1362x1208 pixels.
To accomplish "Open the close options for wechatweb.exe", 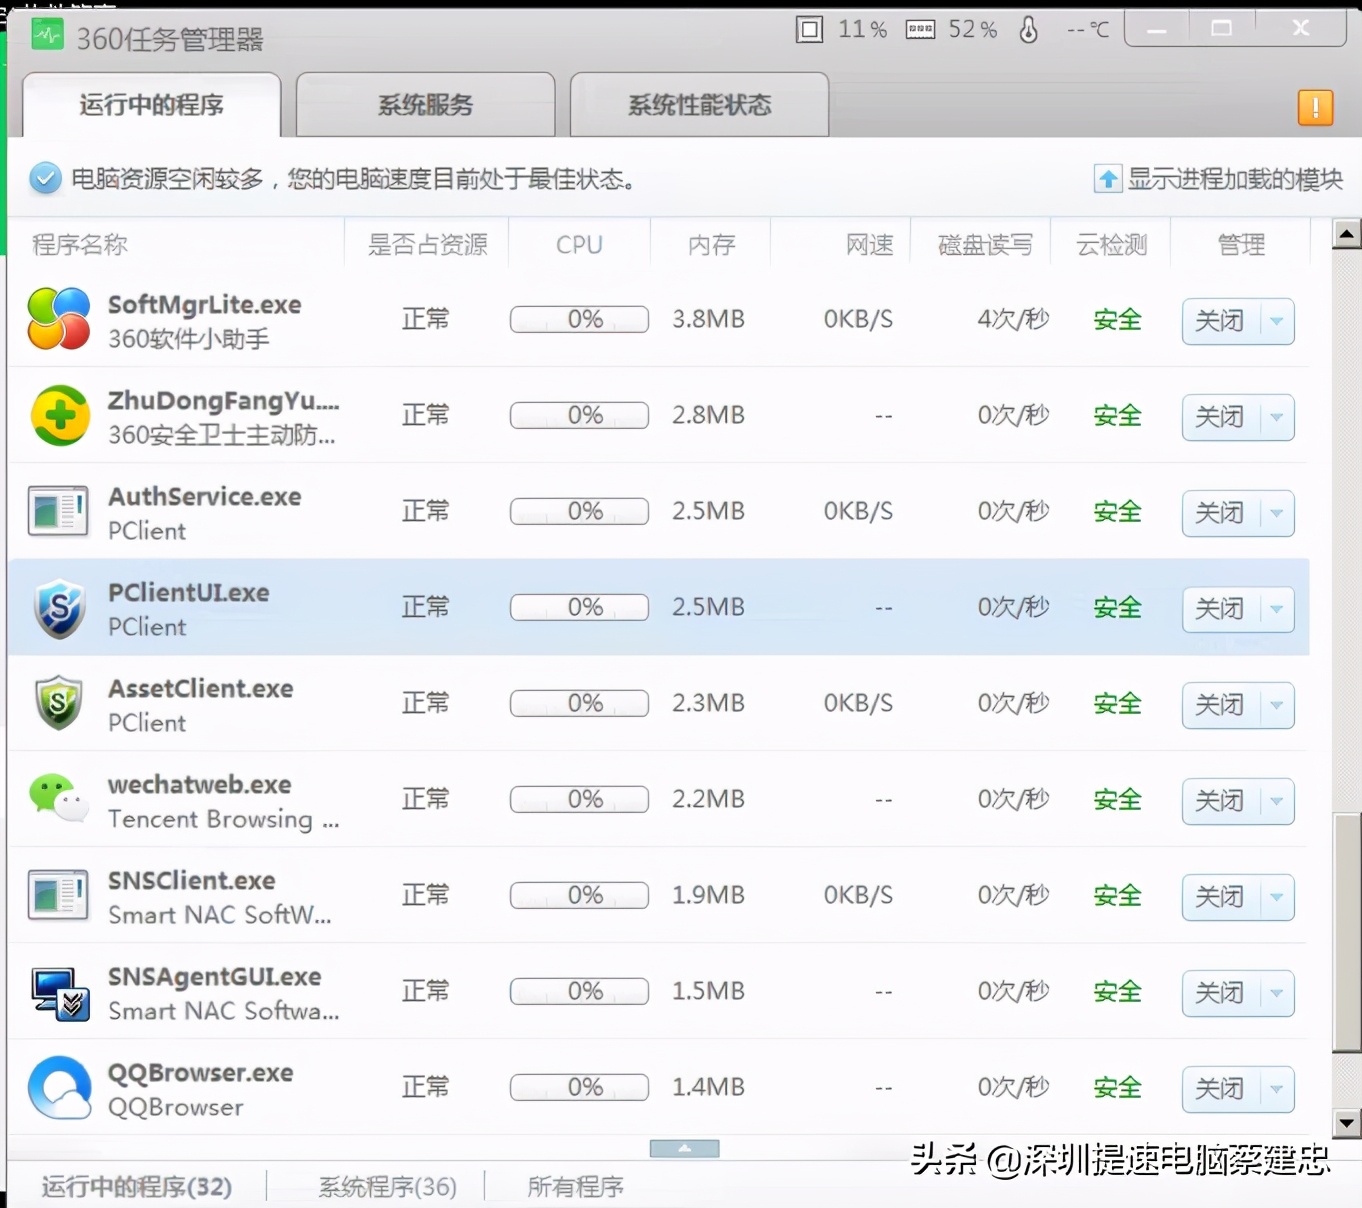I will 1277,801.
